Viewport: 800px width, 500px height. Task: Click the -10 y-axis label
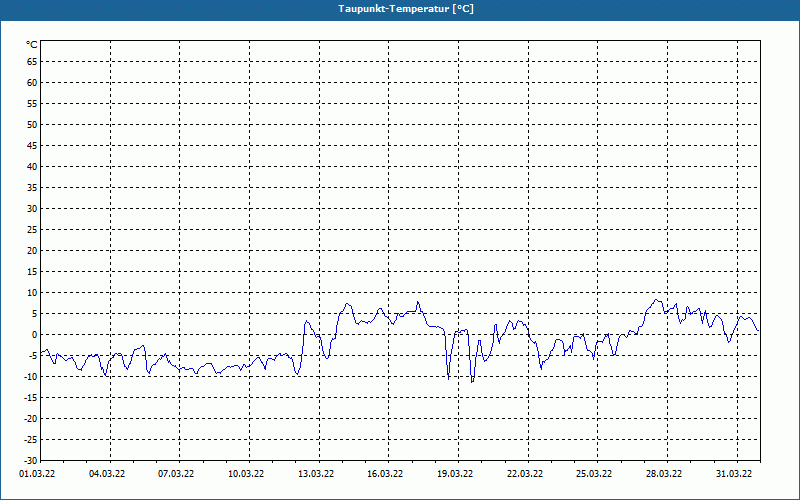[x=31, y=377]
